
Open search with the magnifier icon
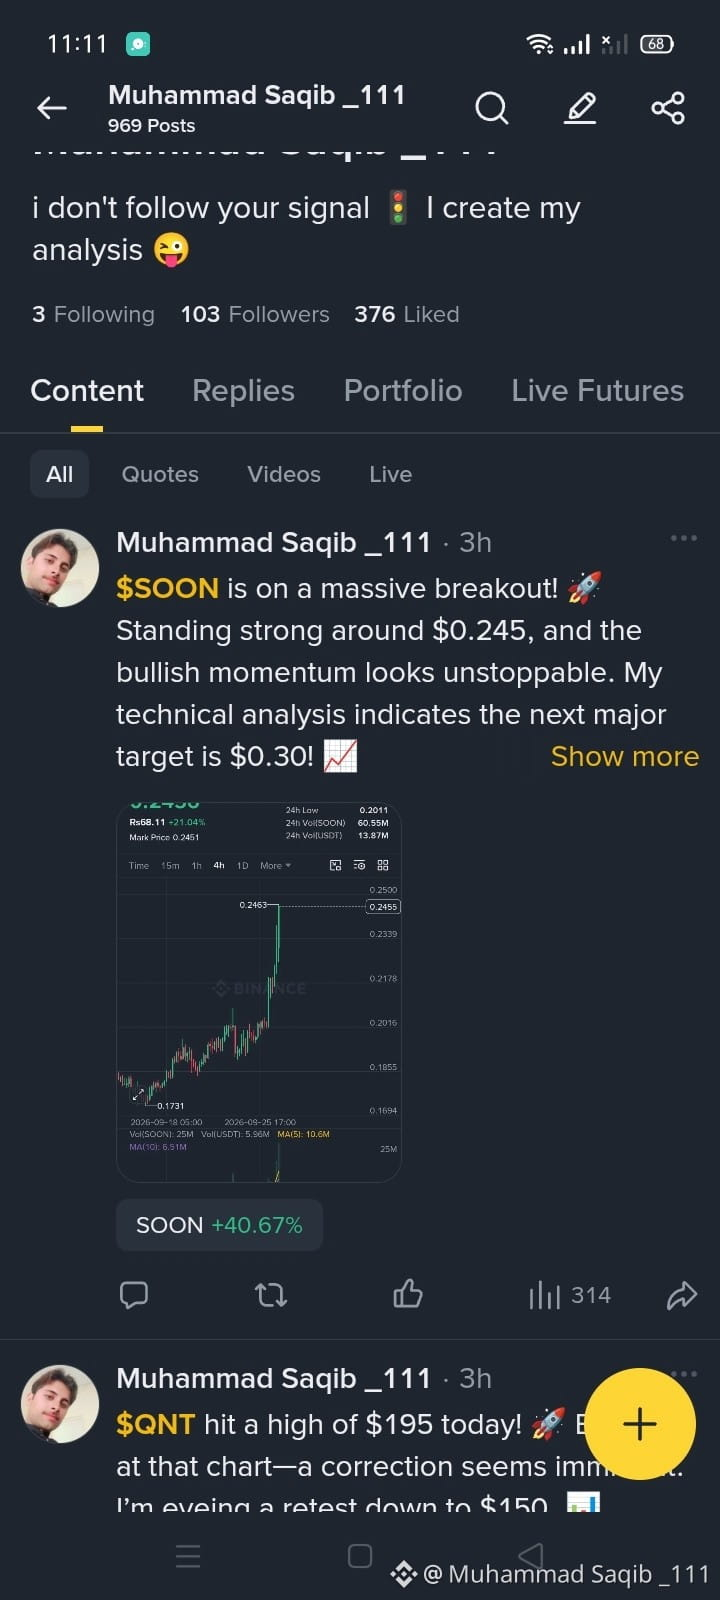pos(491,108)
